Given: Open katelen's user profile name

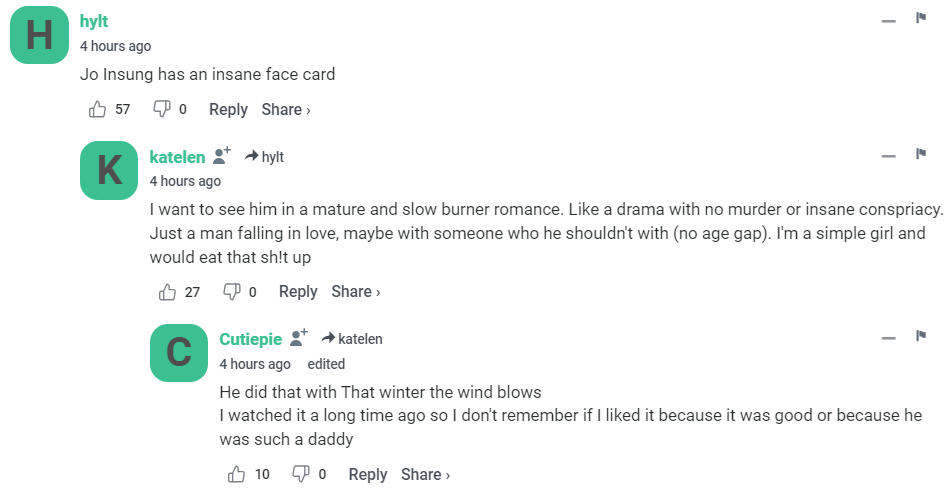Looking at the screenshot, I should click(x=177, y=157).
